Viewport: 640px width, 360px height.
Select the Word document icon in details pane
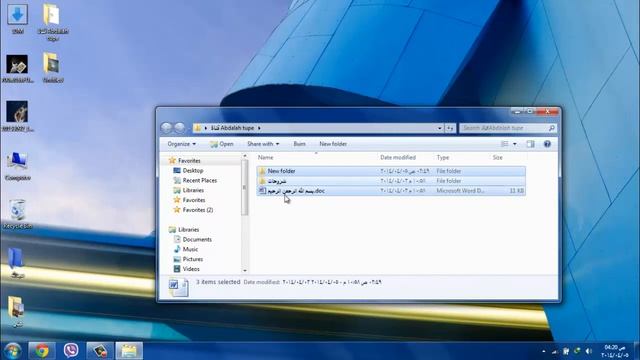pyautogui.click(x=178, y=287)
